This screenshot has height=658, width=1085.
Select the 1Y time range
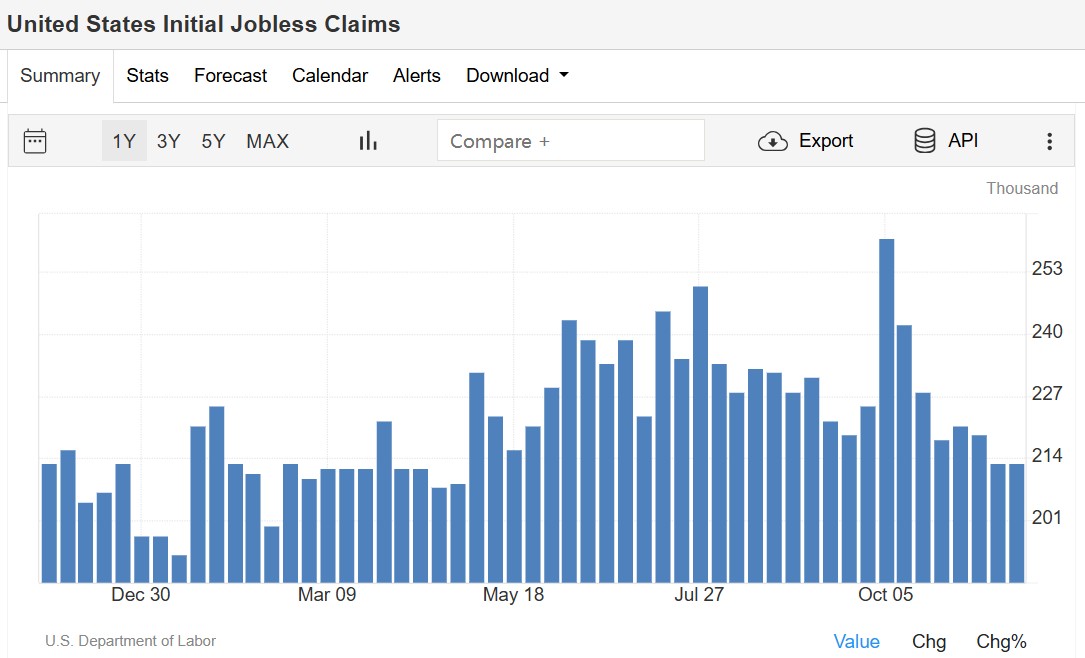(124, 141)
